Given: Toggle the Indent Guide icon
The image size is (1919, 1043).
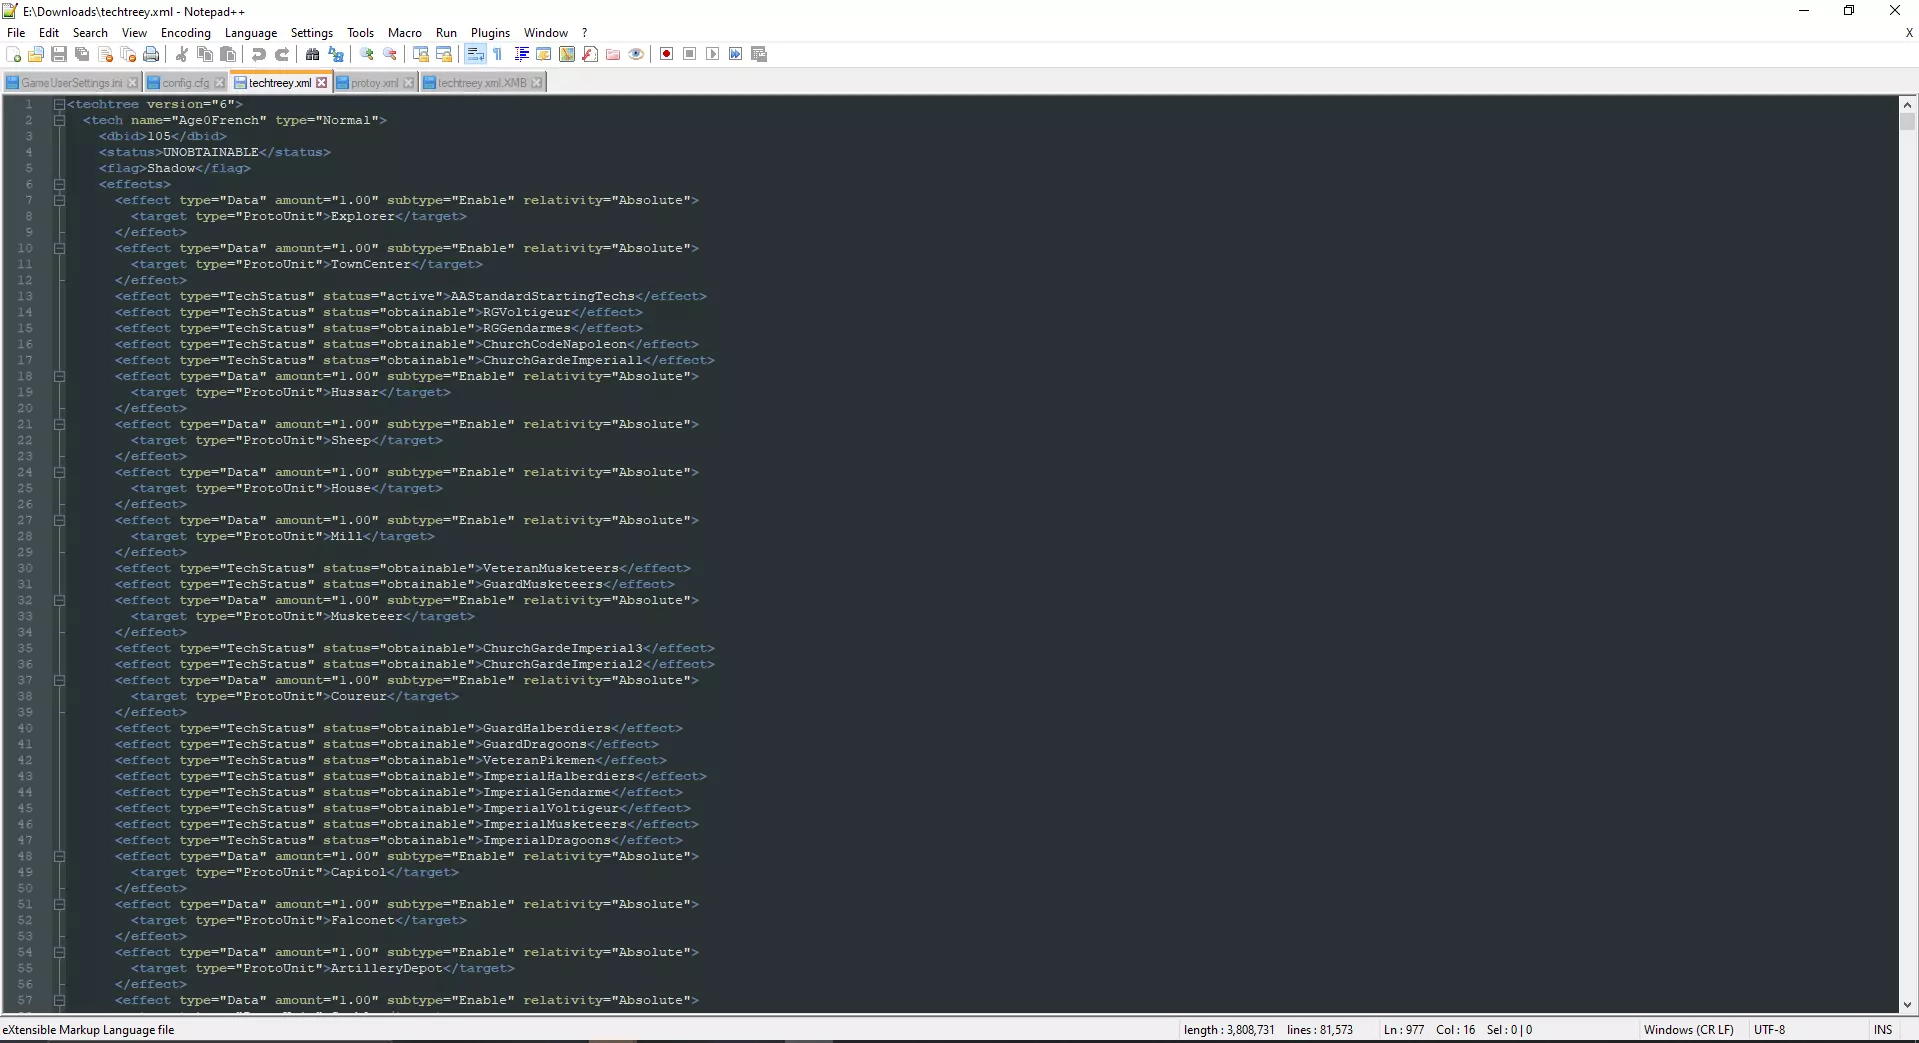Looking at the screenshot, I should (x=521, y=54).
